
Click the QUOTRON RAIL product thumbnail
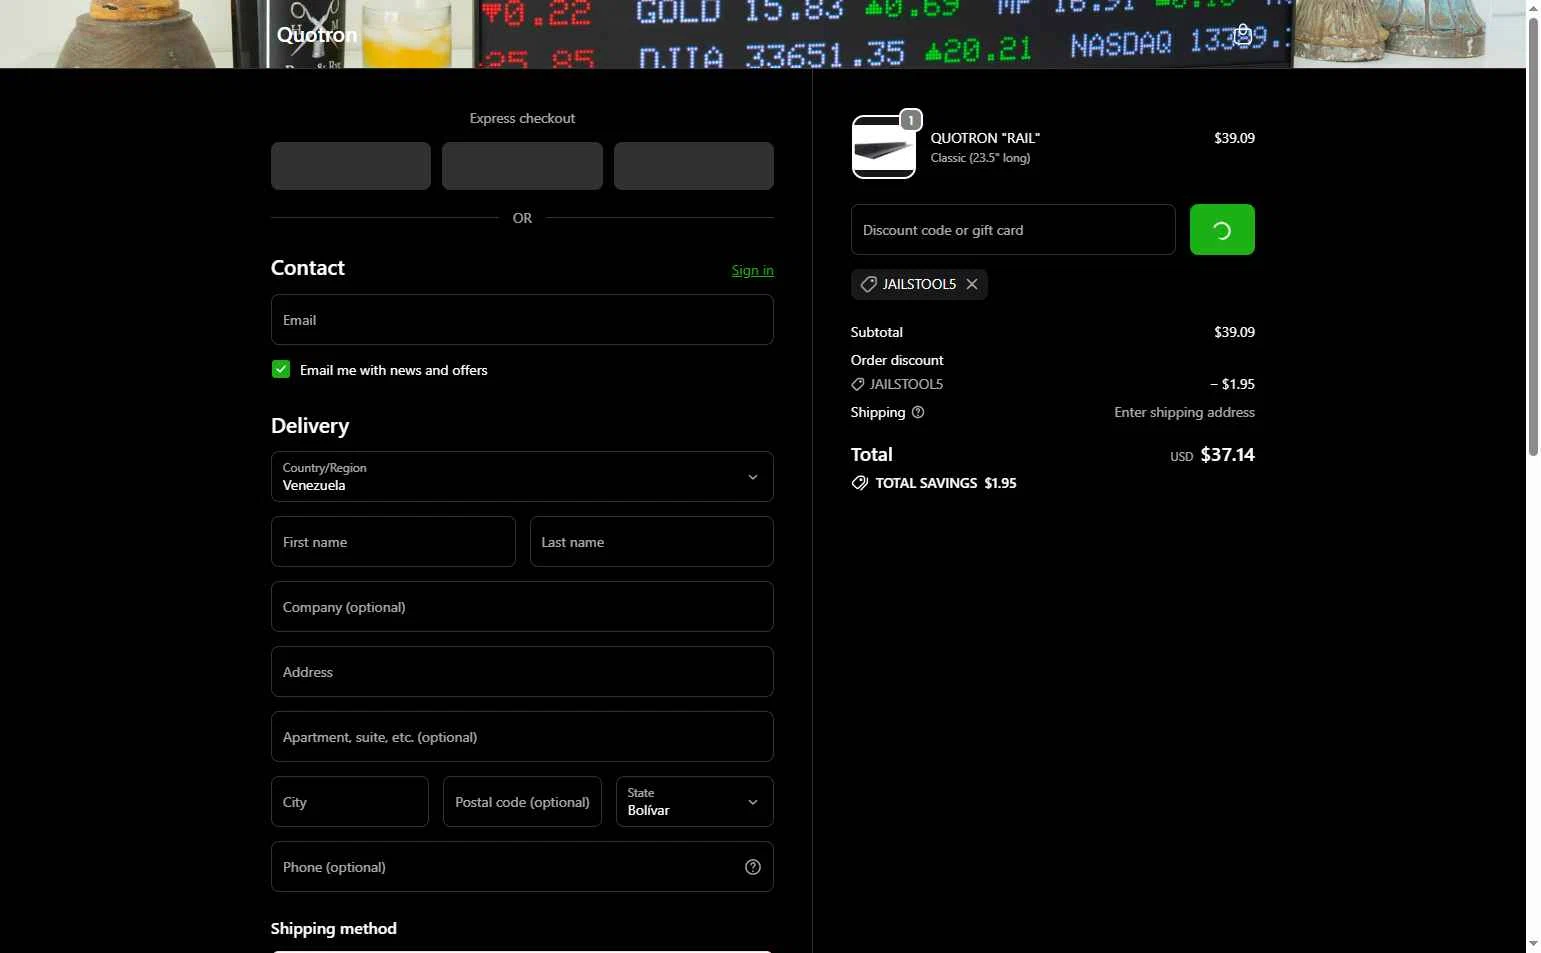click(x=883, y=147)
